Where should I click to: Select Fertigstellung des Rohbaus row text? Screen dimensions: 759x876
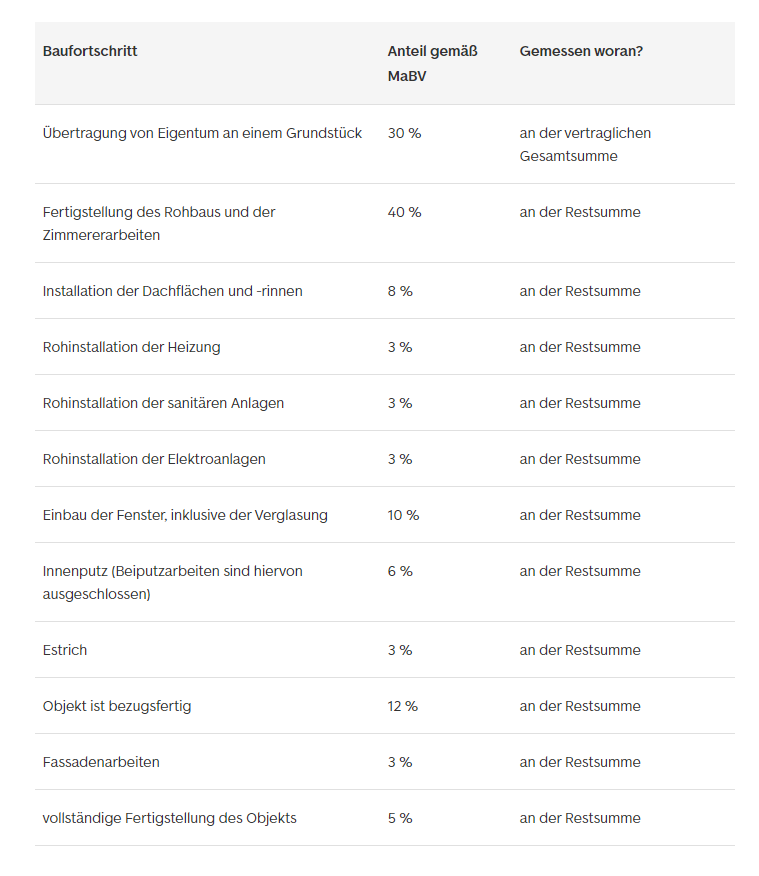(158, 223)
